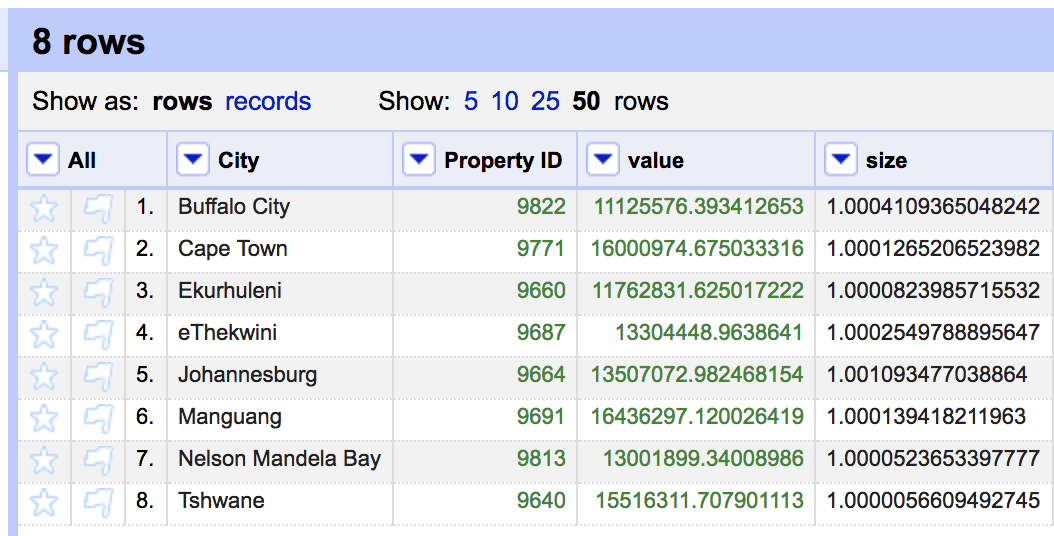The height and width of the screenshot is (536, 1054).
Task: Open the value column dropdown menu
Action: coord(602,160)
